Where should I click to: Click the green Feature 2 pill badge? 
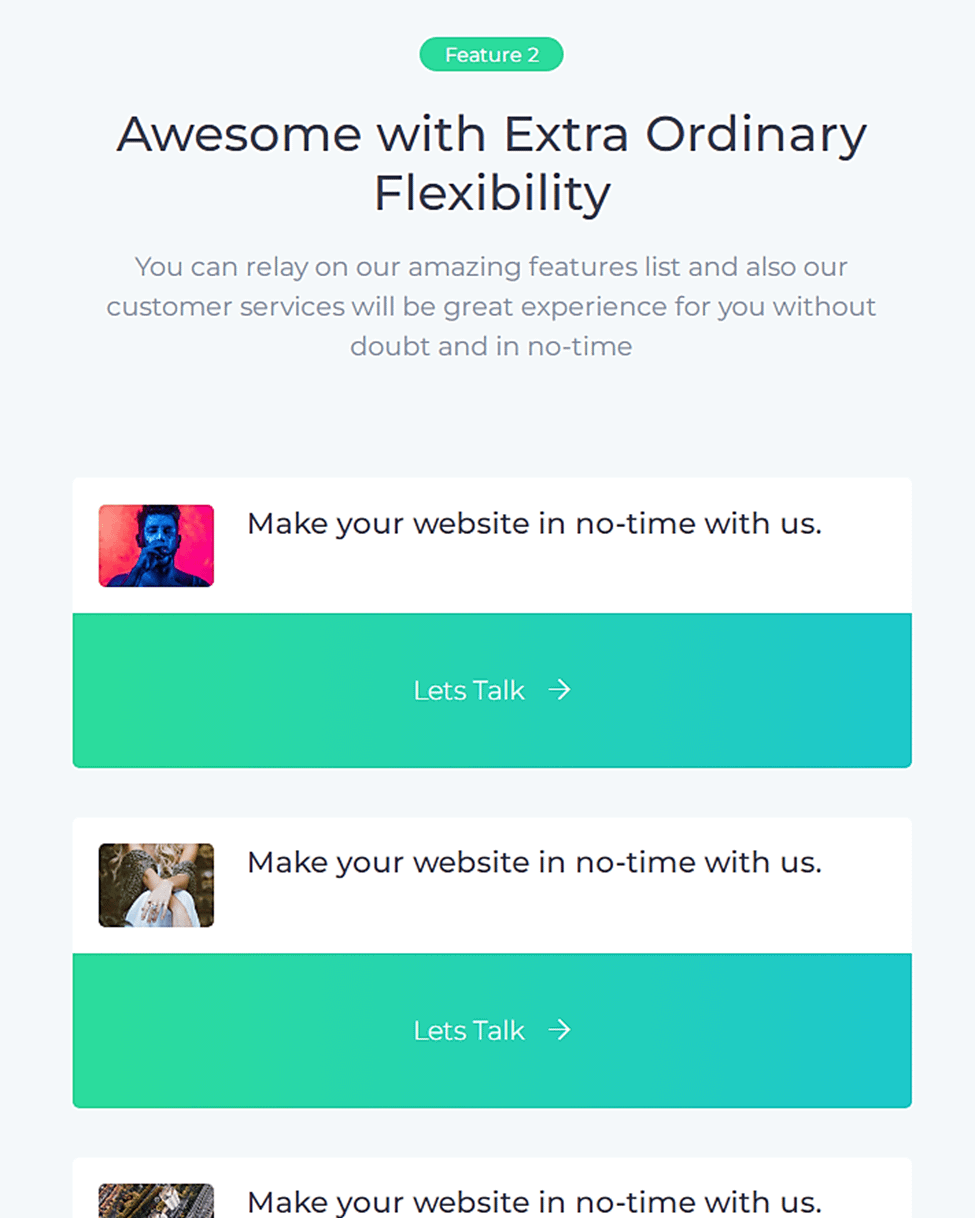pos(491,54)
